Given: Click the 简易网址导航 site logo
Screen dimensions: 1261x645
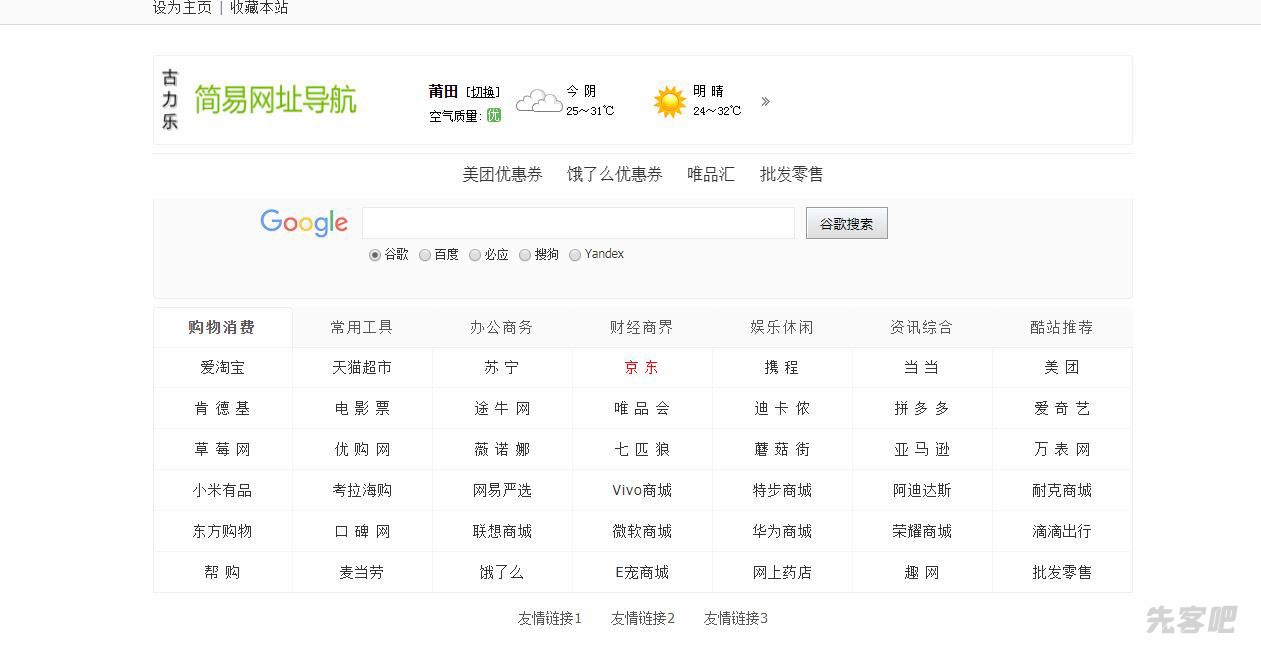Looking at the screenshot, I should point(274,100).
